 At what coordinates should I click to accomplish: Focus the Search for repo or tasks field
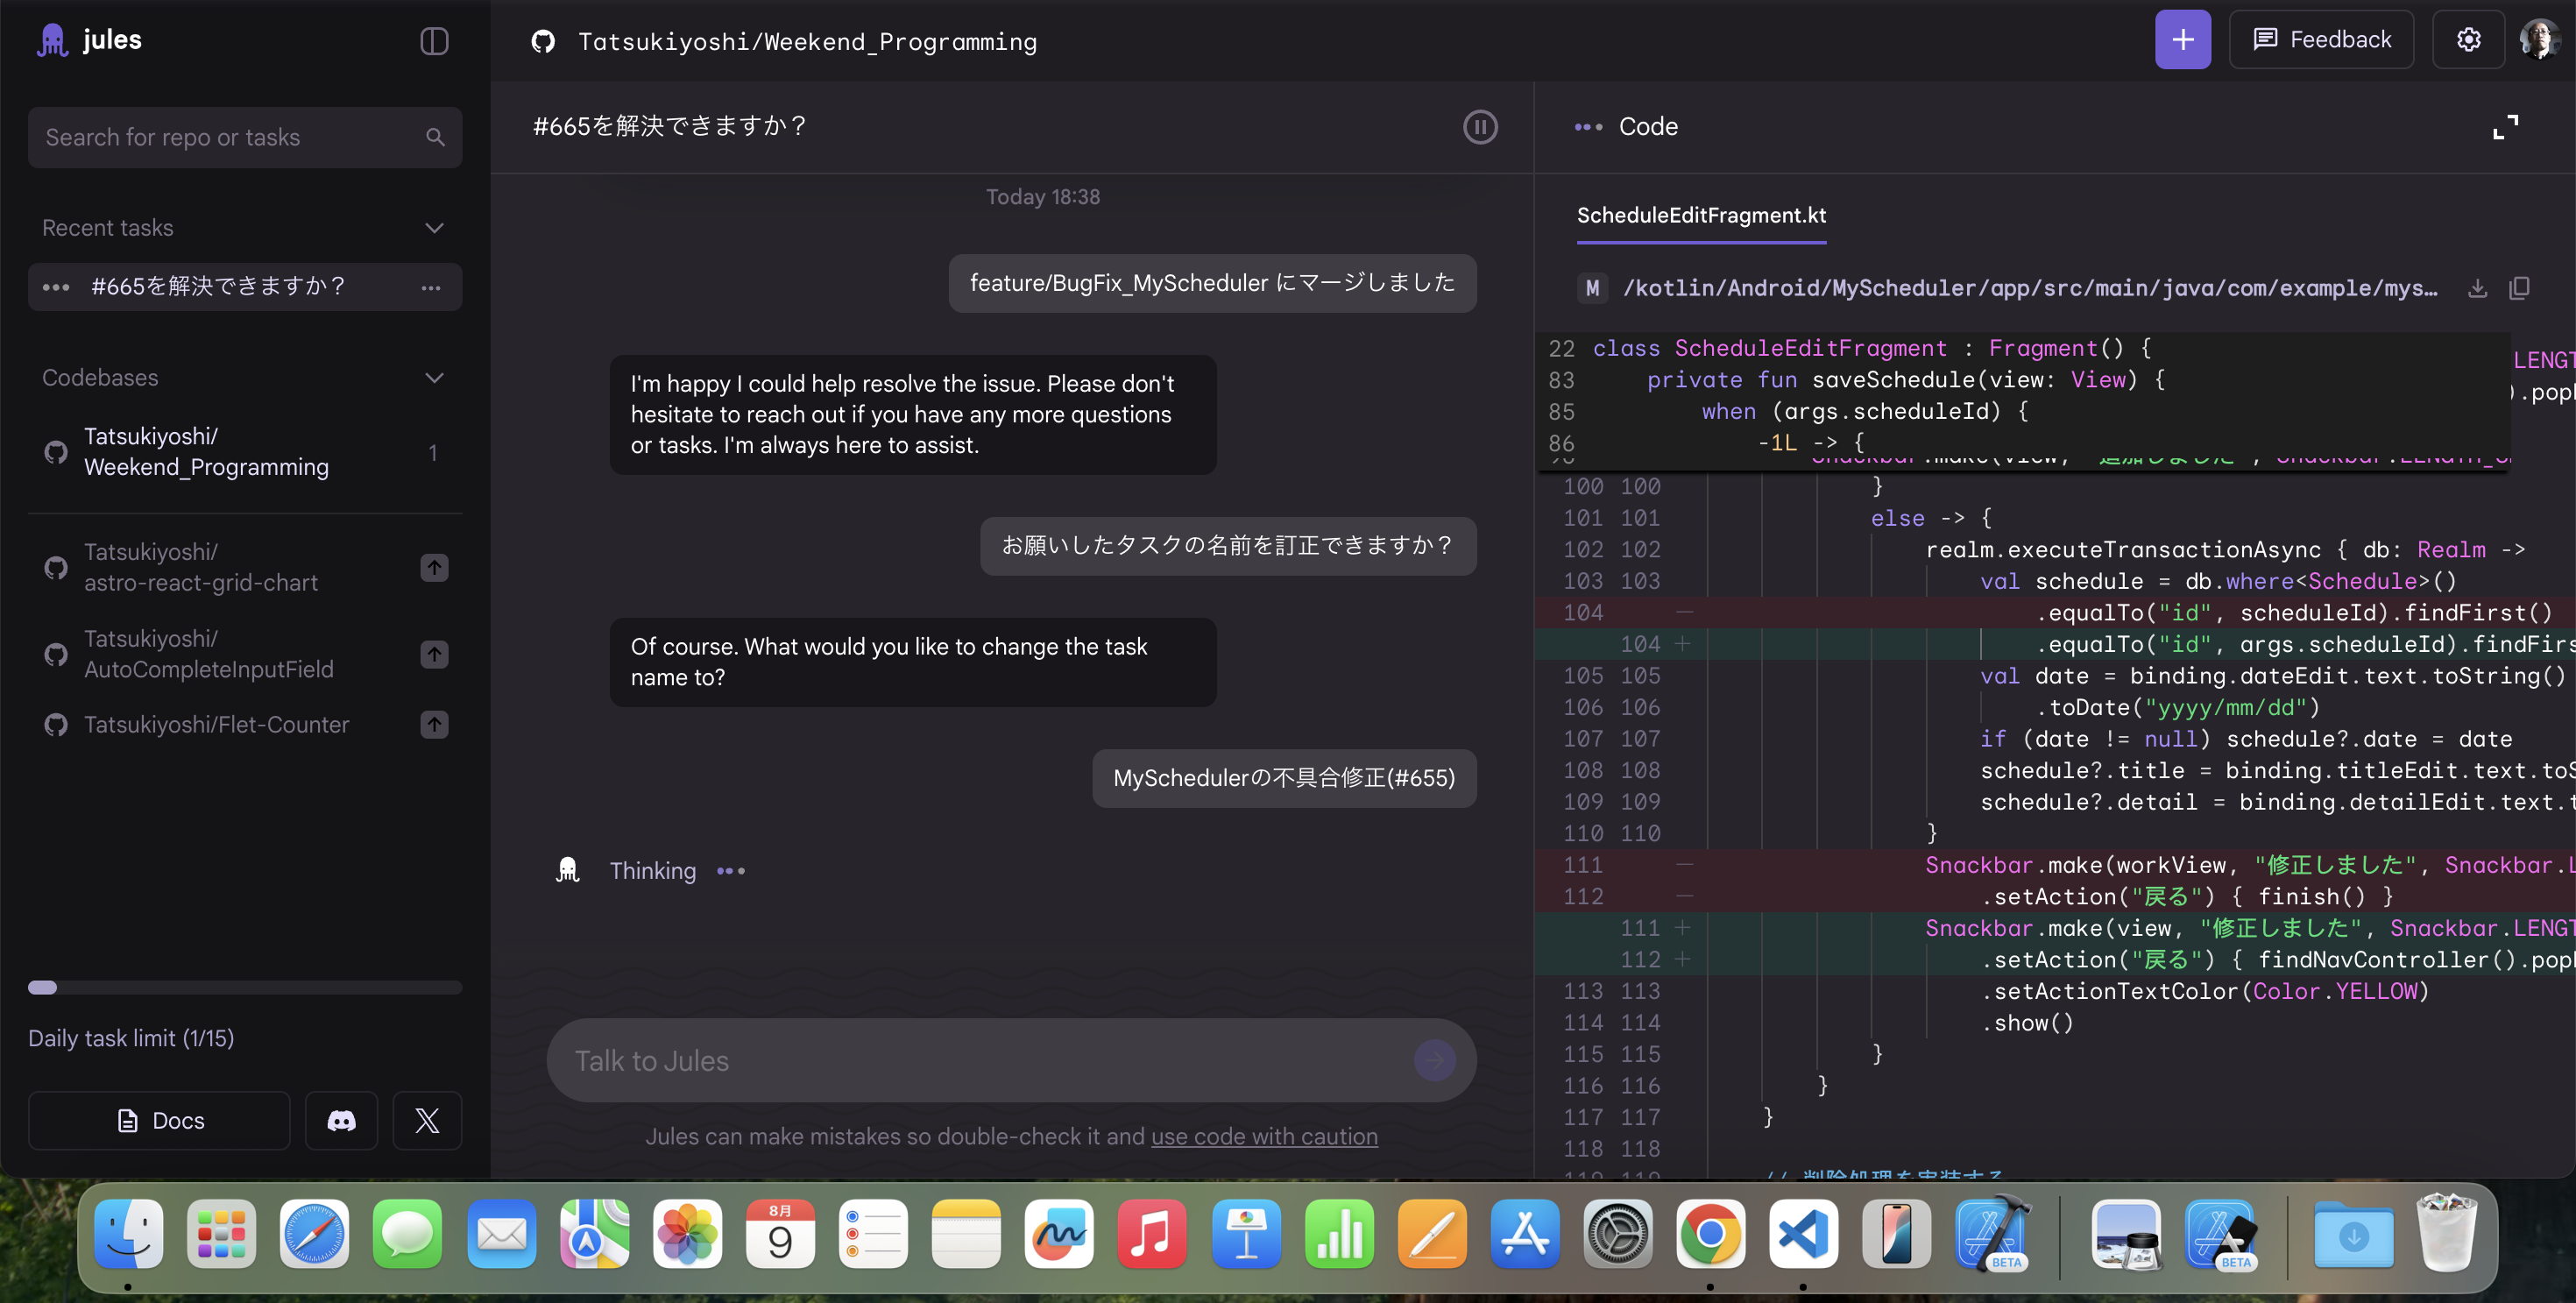(x=245, y=137)
